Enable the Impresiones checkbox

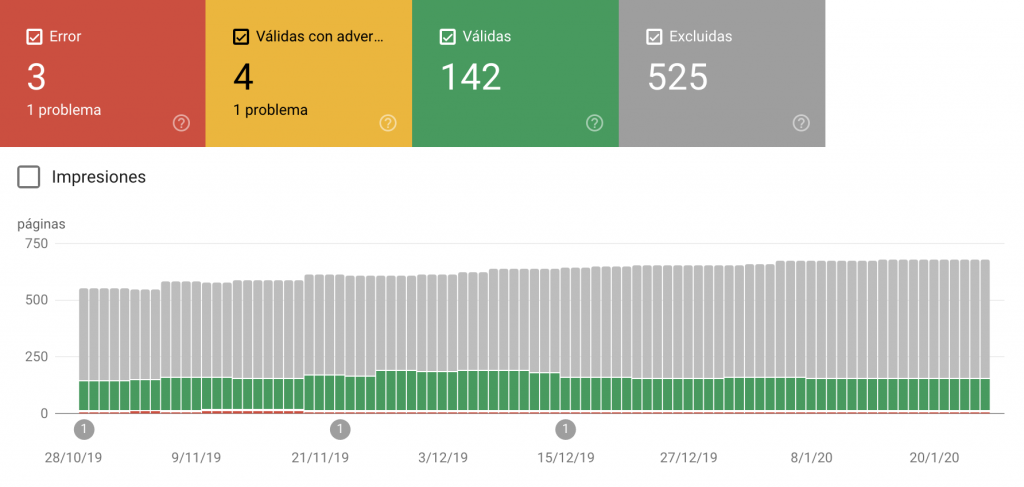tap(29, 177)
